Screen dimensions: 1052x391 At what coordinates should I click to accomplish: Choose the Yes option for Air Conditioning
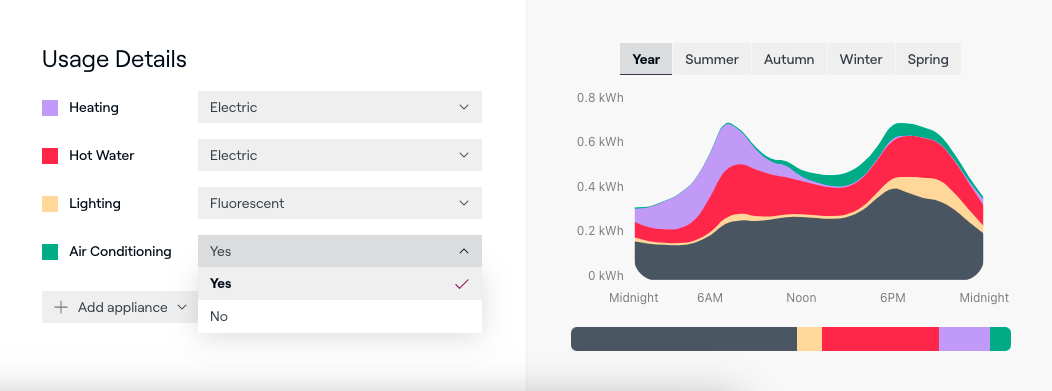[x=339, y=284]
